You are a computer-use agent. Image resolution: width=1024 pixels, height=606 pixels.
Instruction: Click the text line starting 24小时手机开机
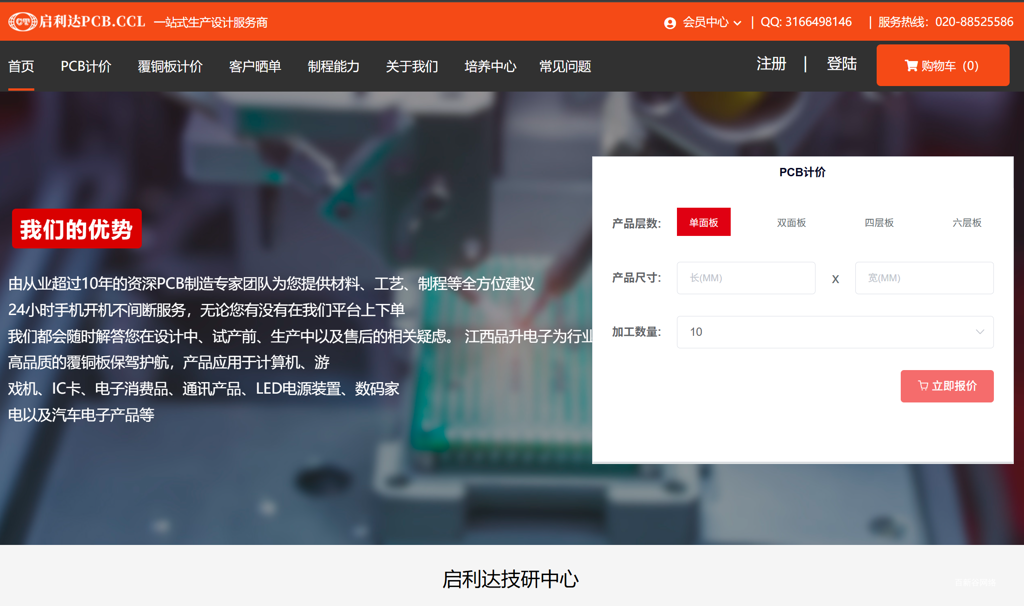pos(206,310)
